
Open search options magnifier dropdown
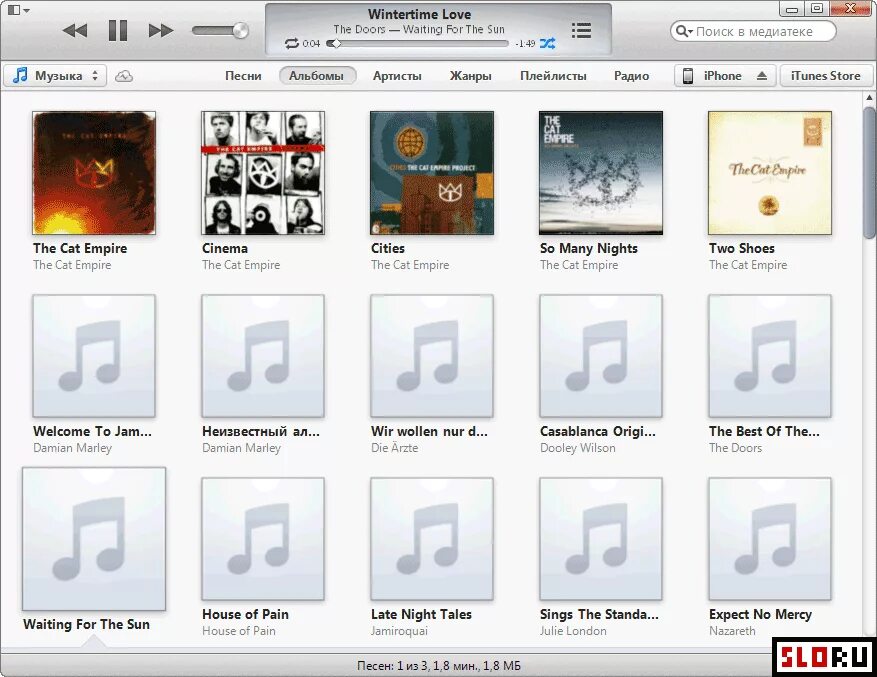tap(684, 31)
